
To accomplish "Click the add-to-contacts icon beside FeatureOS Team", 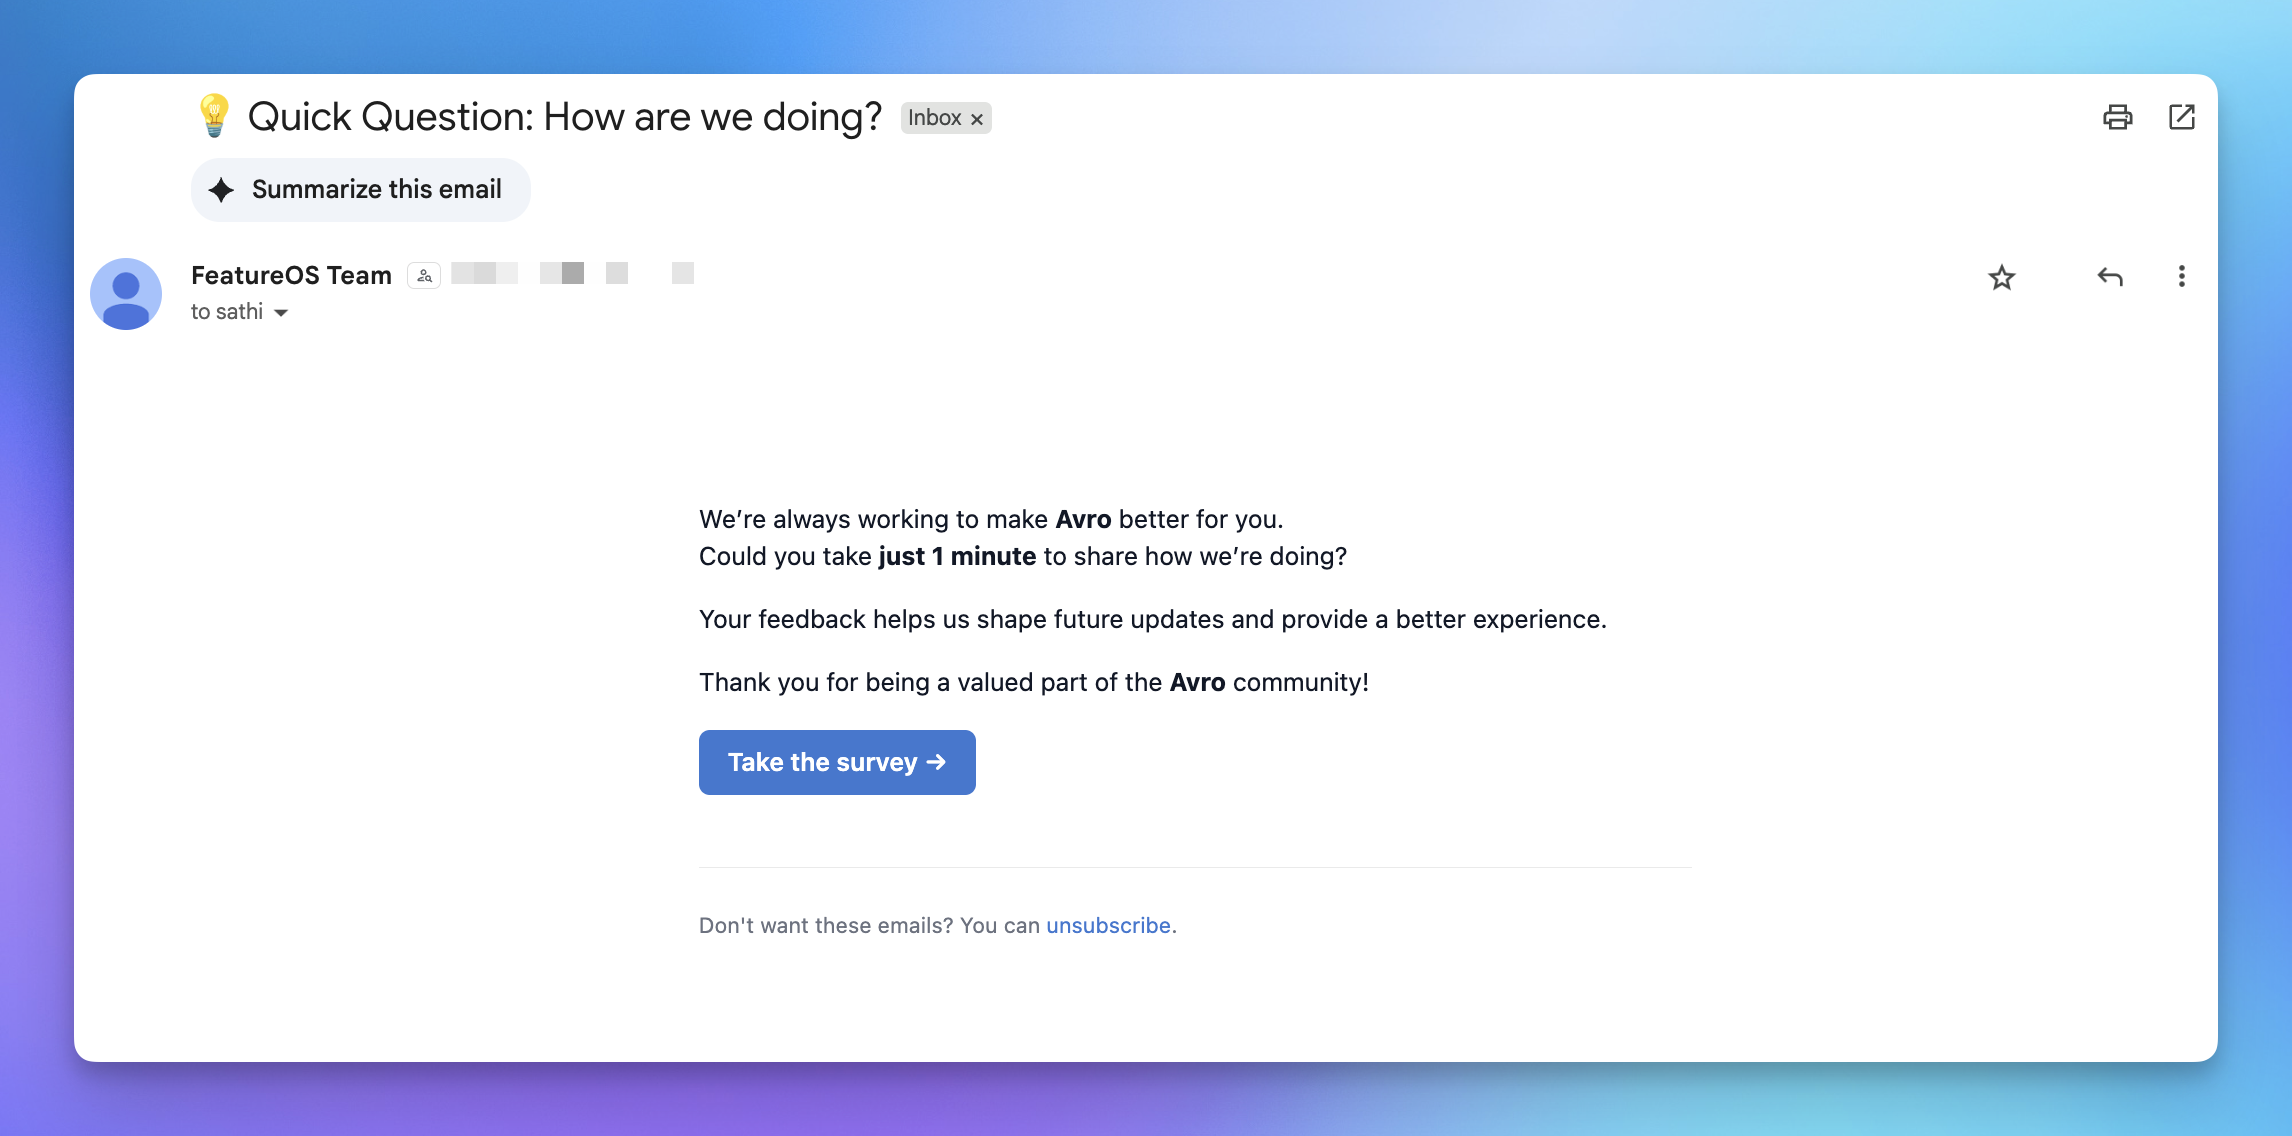I will 423,274.
